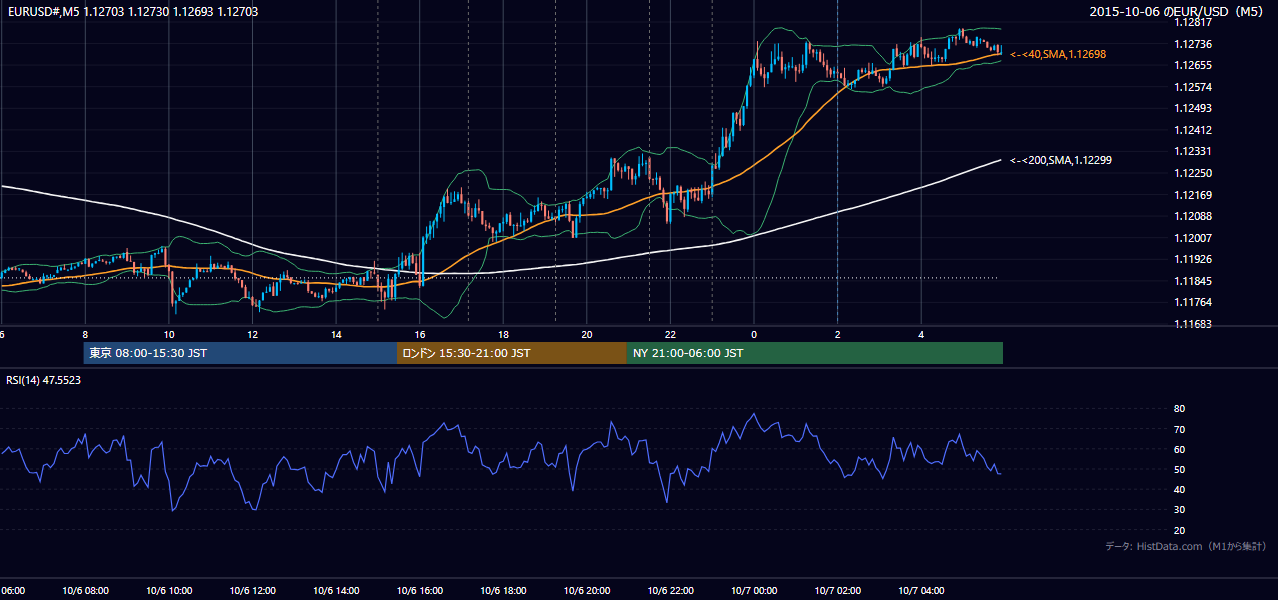
Task: Click the 1.11764 price axis label
Action: tap(1194, 302)
